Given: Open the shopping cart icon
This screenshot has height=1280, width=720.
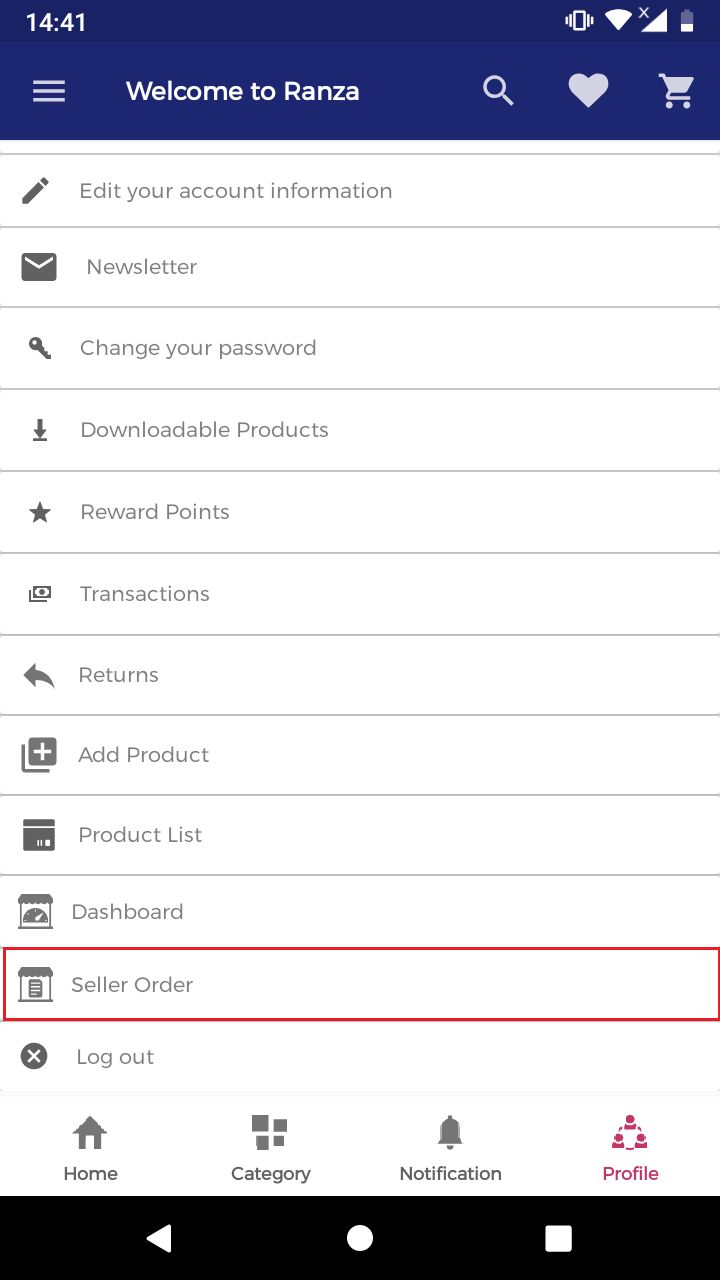Looking at the screenshot, I should [677, 91].
